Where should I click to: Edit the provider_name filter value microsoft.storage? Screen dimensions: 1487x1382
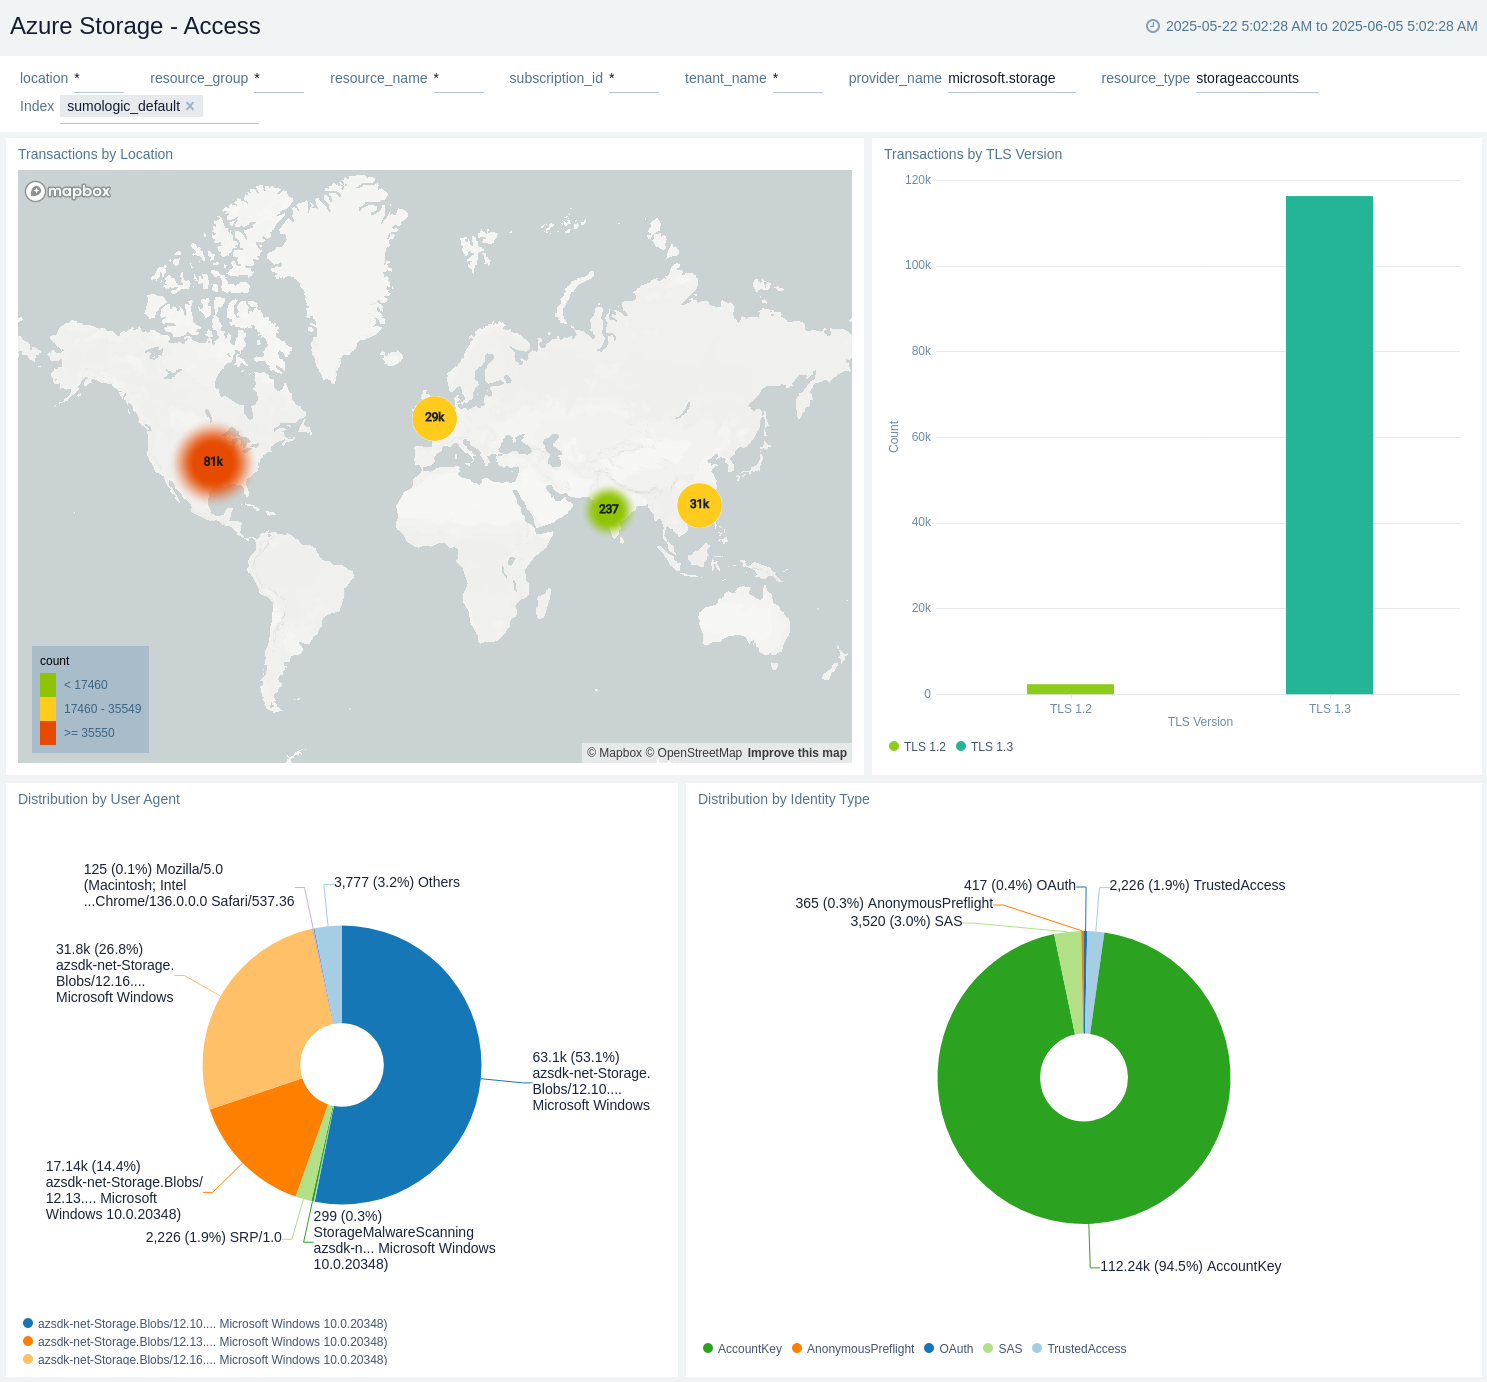[x=1011, y=79]
